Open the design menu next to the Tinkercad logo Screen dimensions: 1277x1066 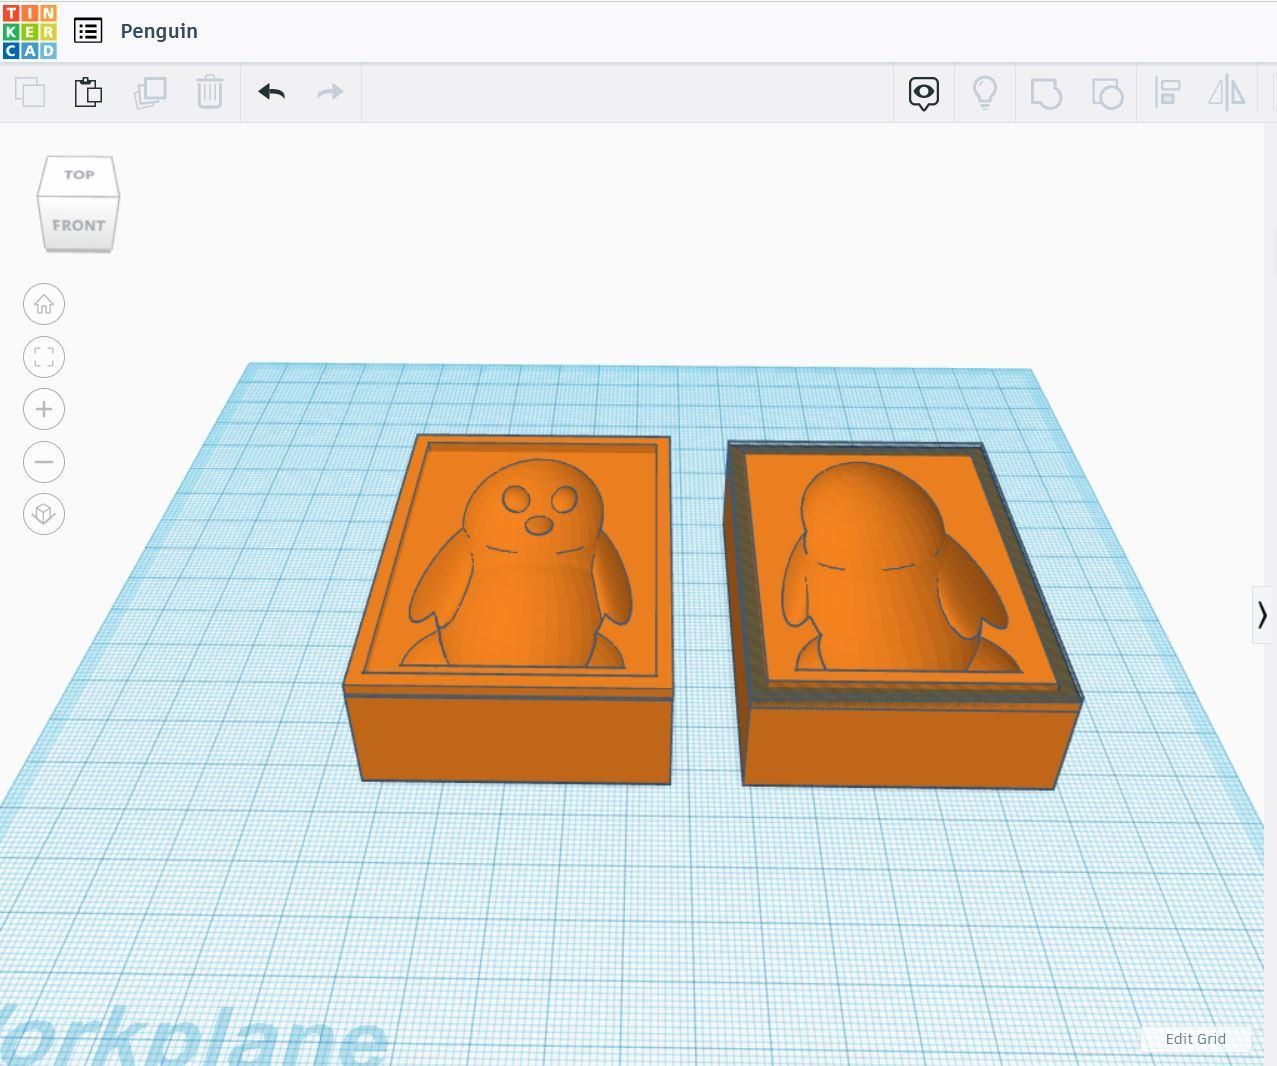[x=88, y=31]
